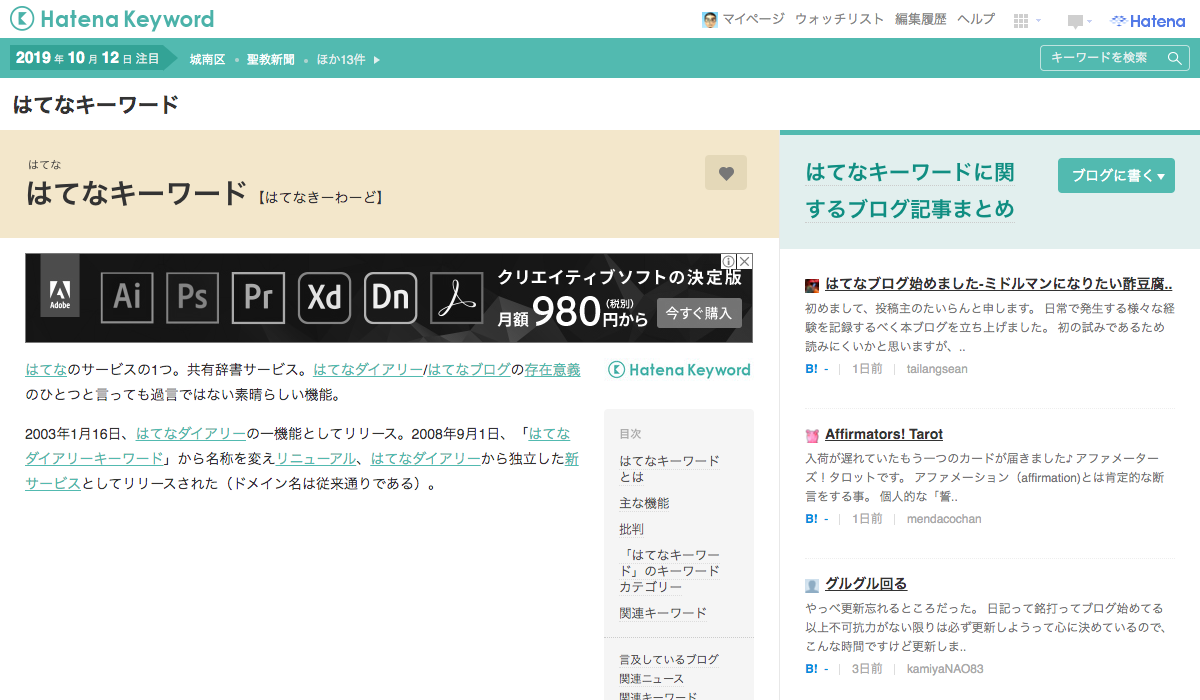
Task: Open the Affirmators! Tarot blog post title
Action: (884, 434)
